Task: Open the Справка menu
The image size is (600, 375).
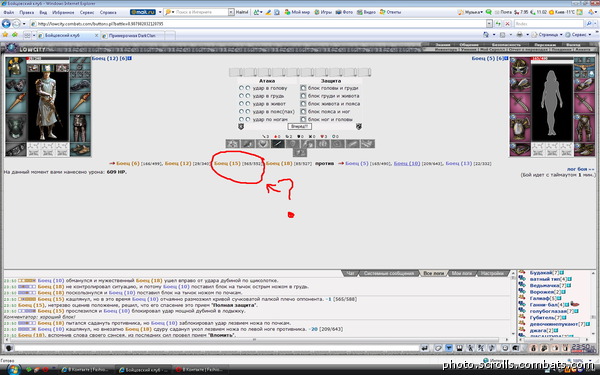Action: point(108,12)
